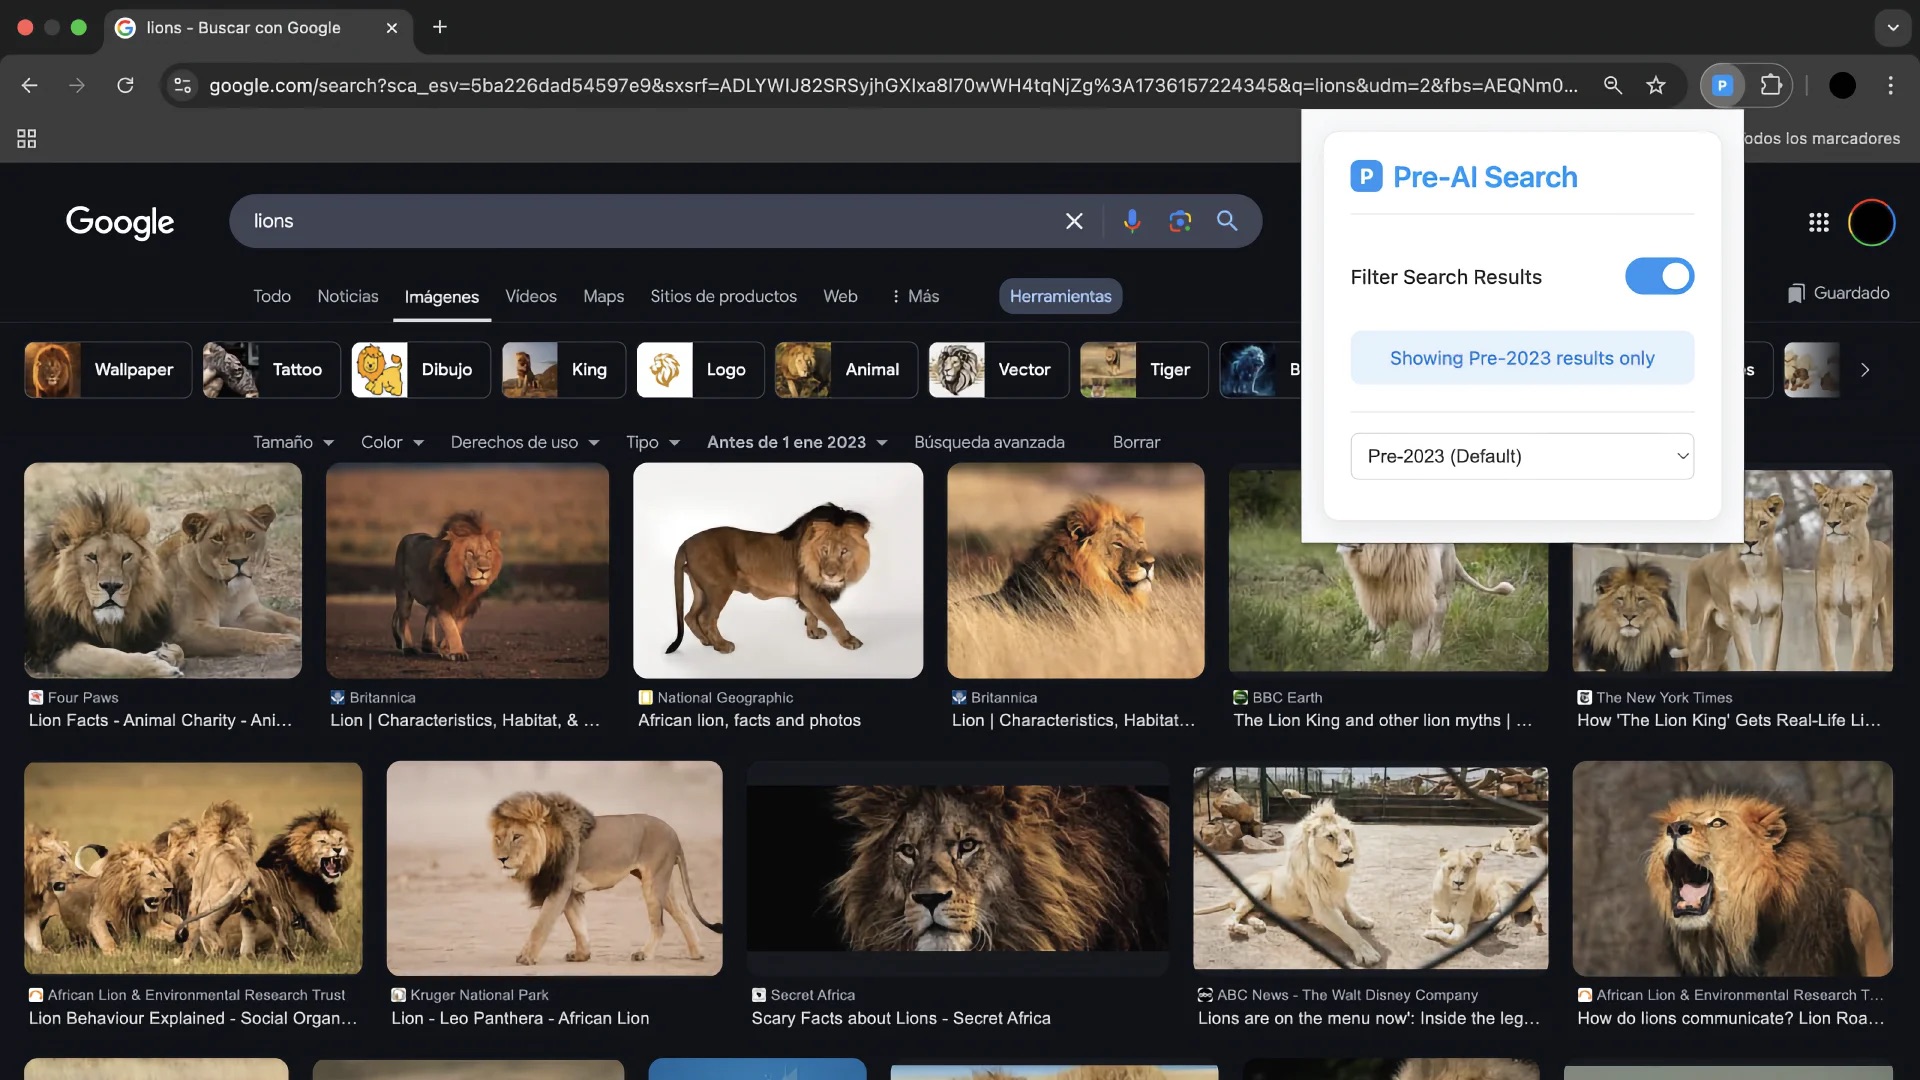Click the Google Apps grid icon
The width and height of the screenshot is (1920, 1080).
tap(1820, 222)
